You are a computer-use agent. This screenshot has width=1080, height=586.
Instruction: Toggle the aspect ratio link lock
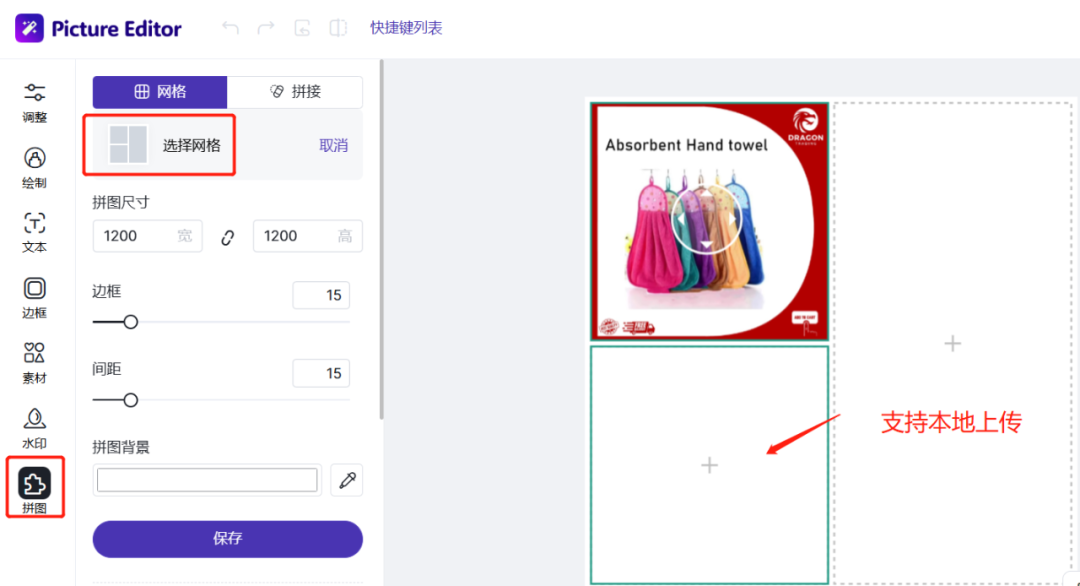click(x=228, y=237)
